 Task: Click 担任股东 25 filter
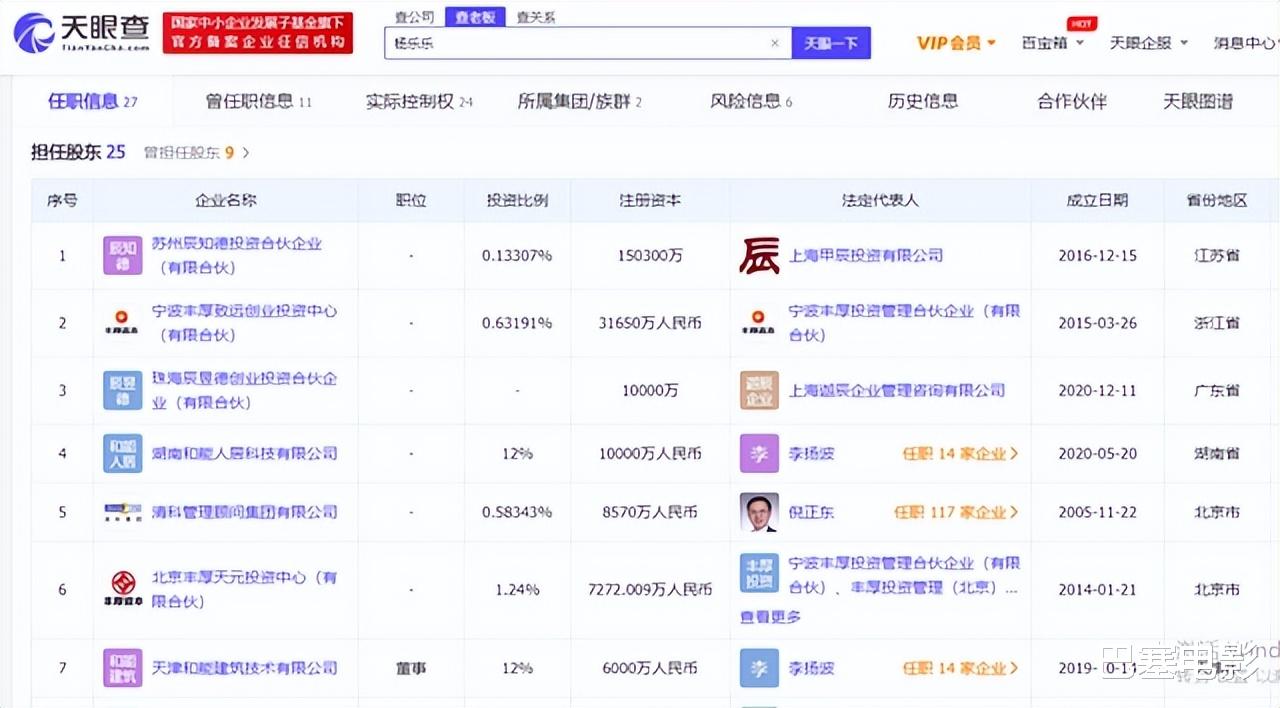coord(78,152)
